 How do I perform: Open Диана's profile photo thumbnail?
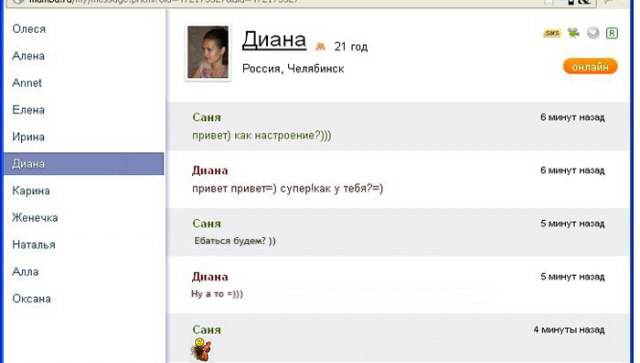click(208, 52)
